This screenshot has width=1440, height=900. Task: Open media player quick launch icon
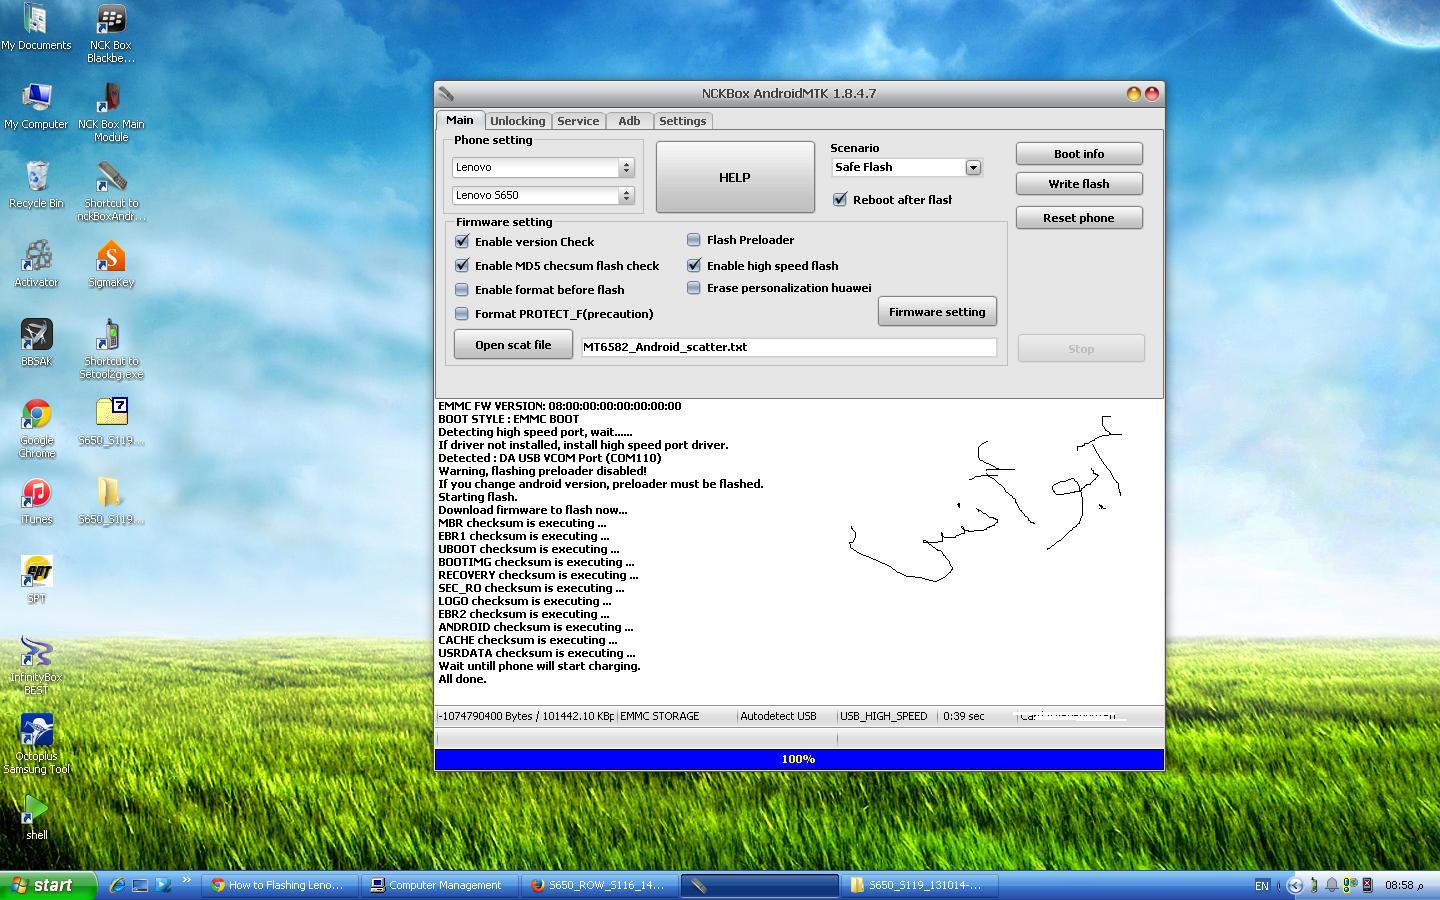tap(163, 885)
